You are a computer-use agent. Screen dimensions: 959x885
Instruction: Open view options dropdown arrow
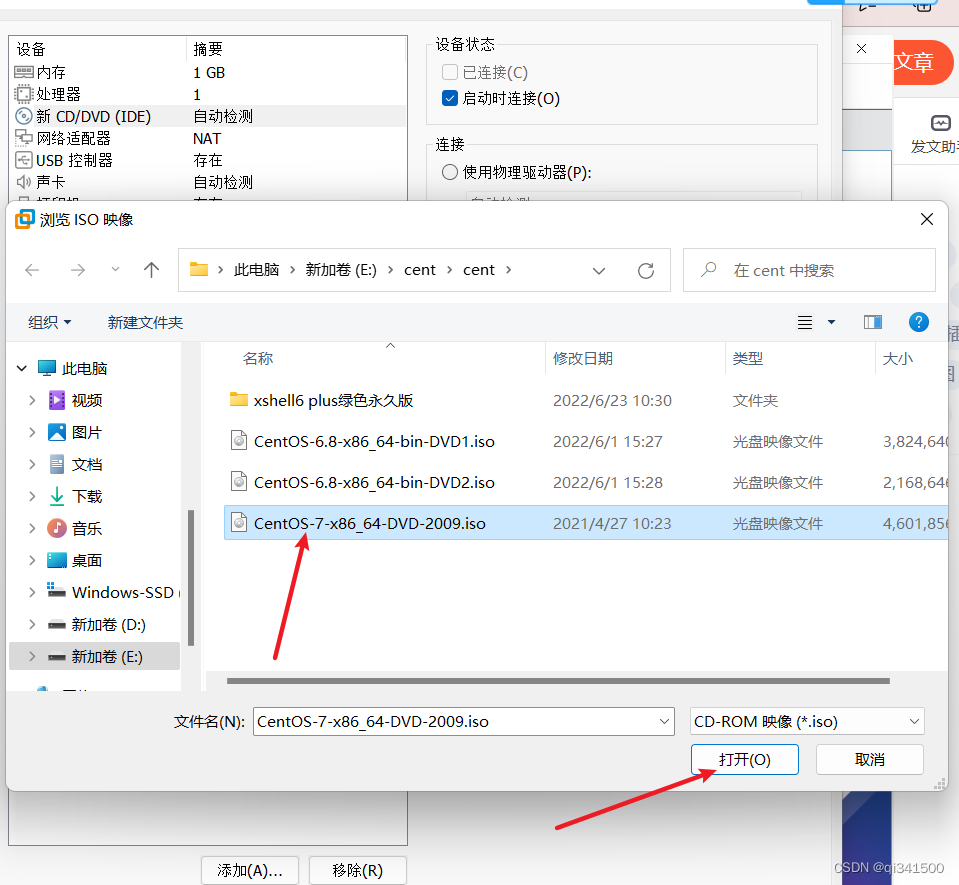pos(831,322)
